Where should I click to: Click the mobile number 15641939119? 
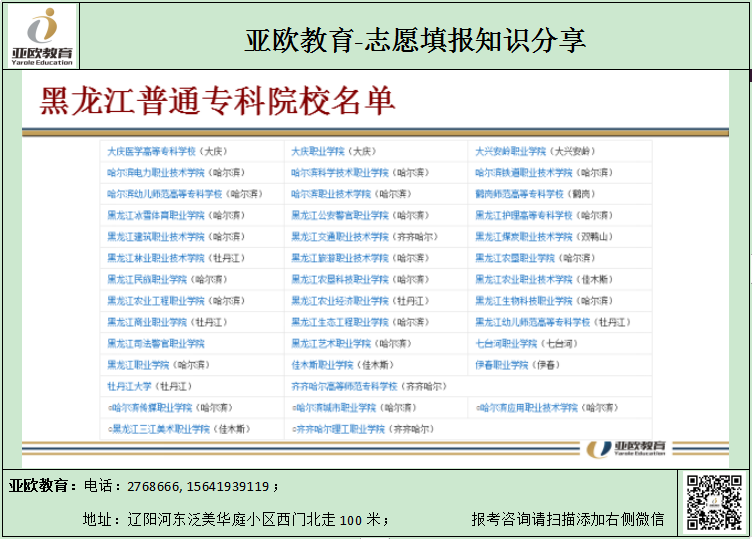[228, 487]
